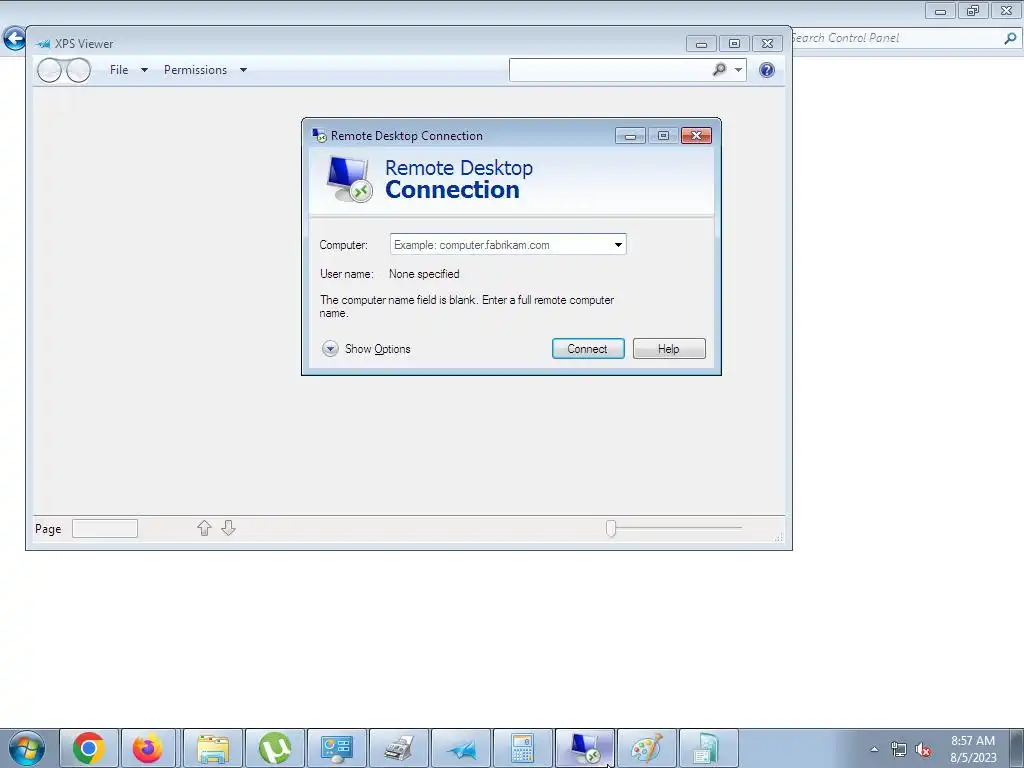This screenshot has height=768, width=1024.
Task: Click the muted volume tray icon
Action: (923, 749)
